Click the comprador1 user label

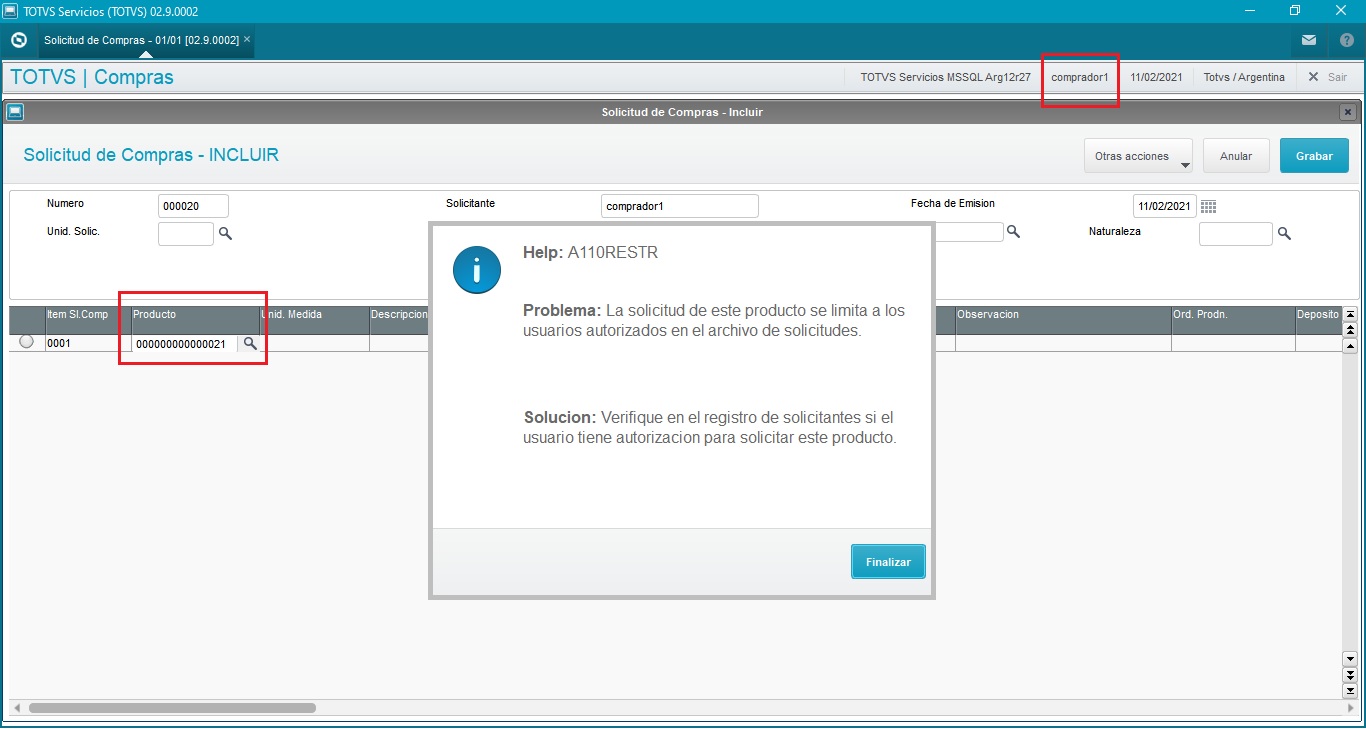pyautogui.click(x=1080, y=77)
